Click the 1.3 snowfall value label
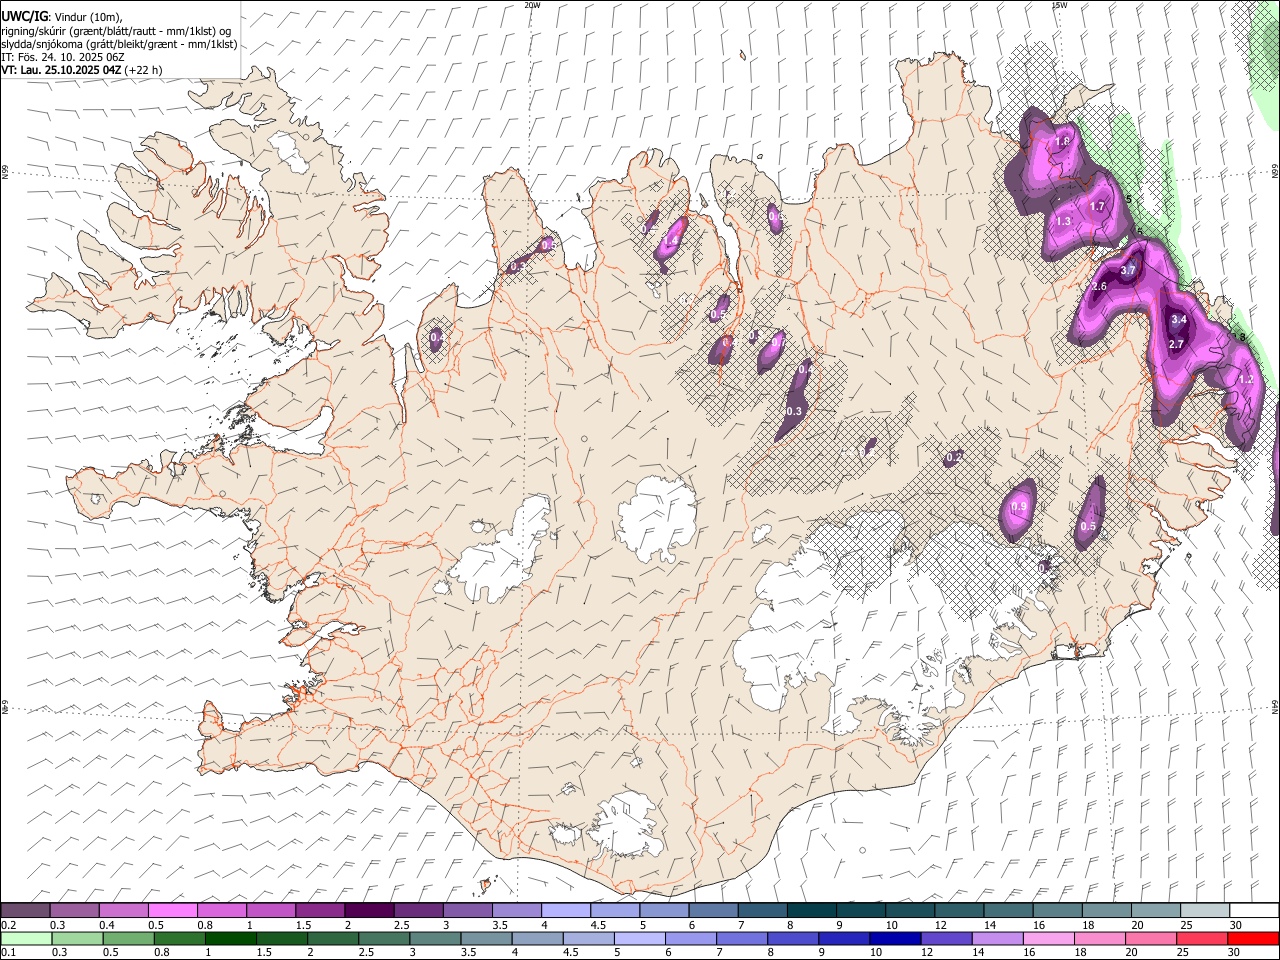The image size is (1280, 960). 1063,222
